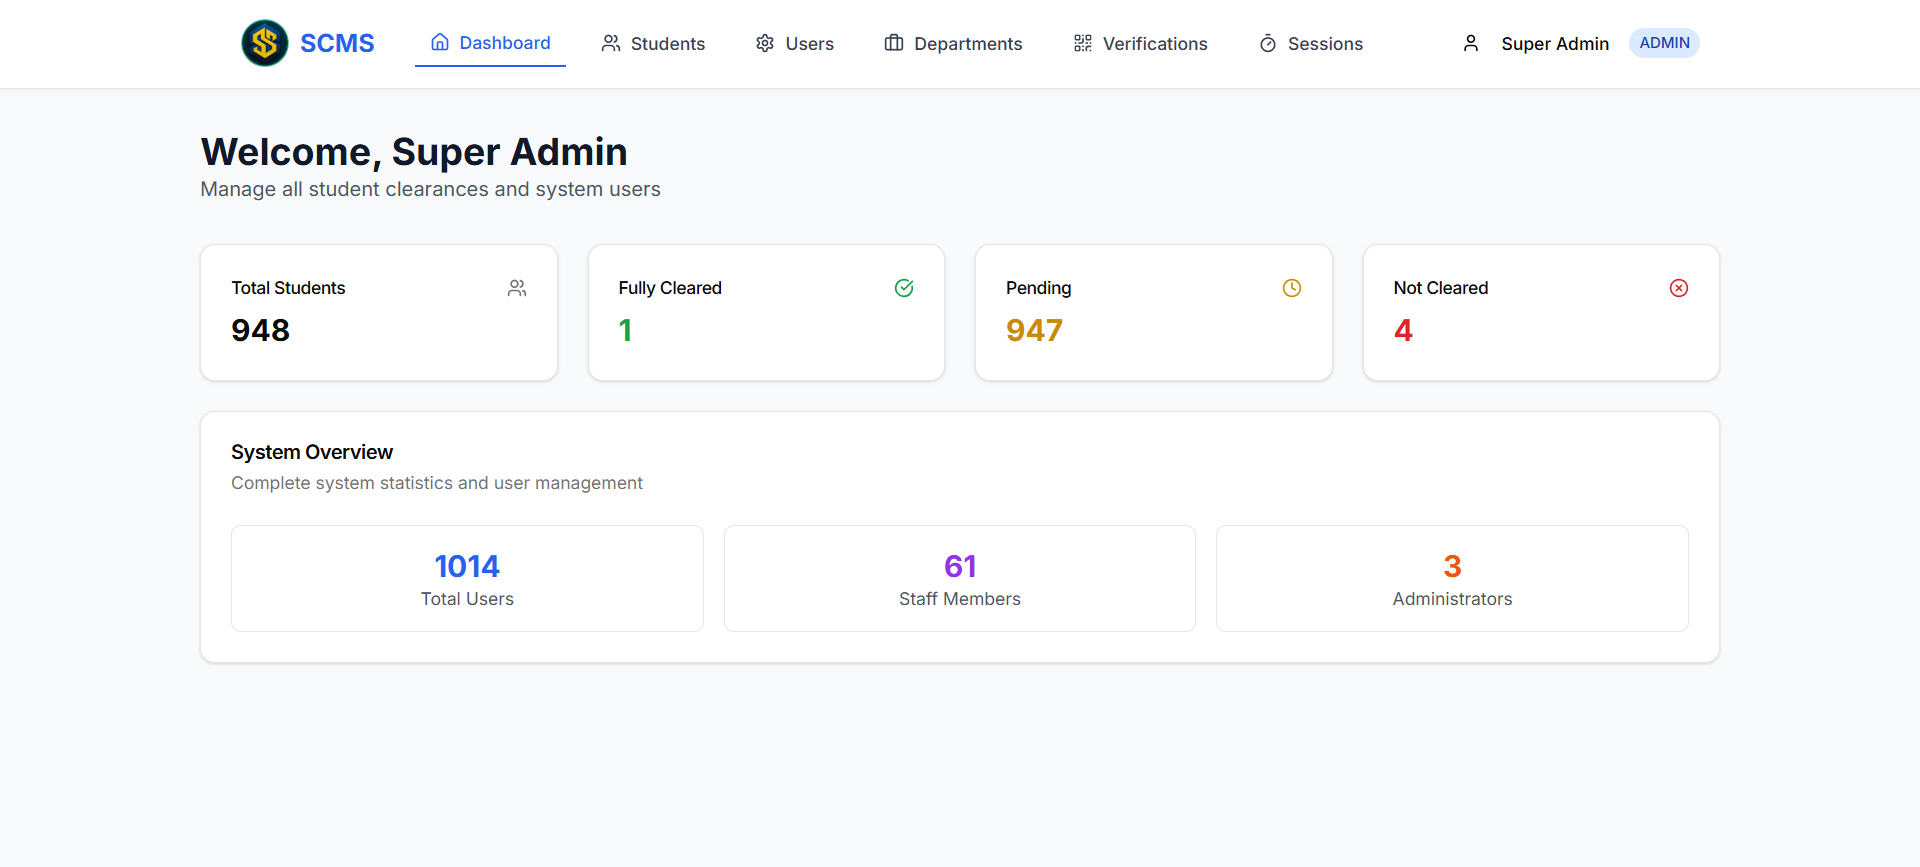Click the user profile icon near Super Admin

[1471, 43]
